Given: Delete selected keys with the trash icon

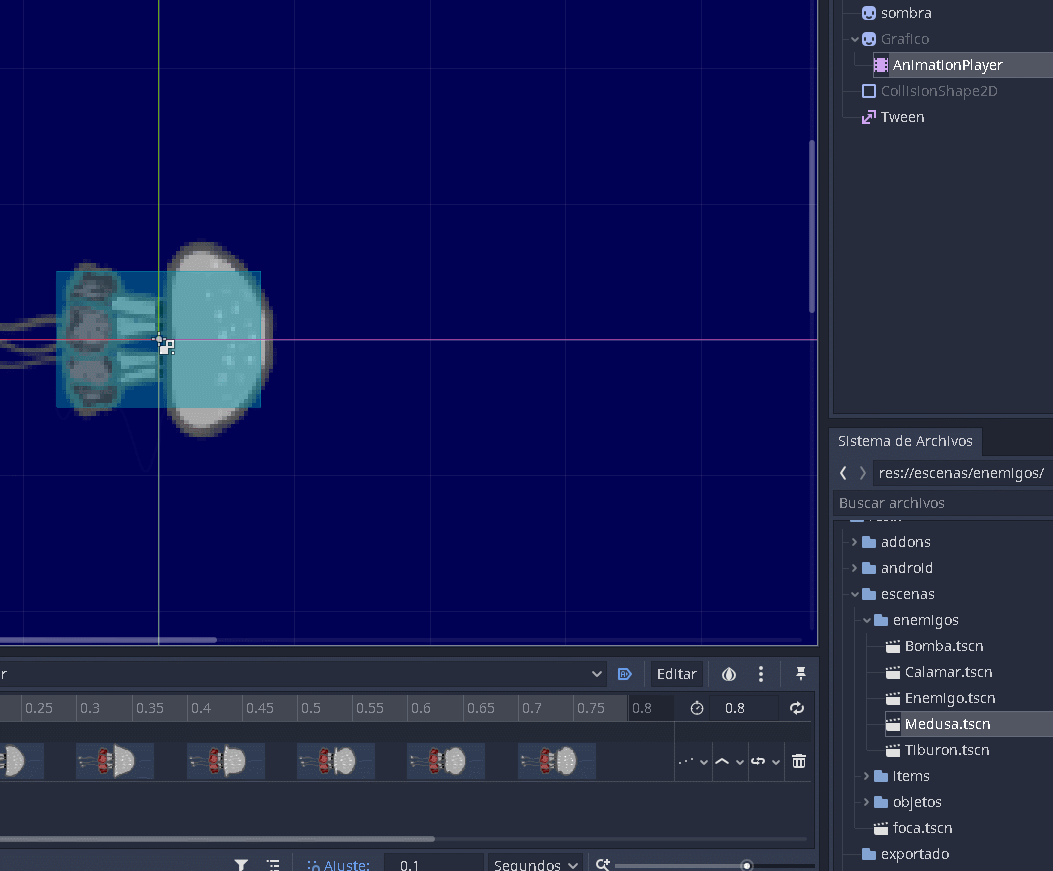Looking at the screenshot, I should 799,761.
